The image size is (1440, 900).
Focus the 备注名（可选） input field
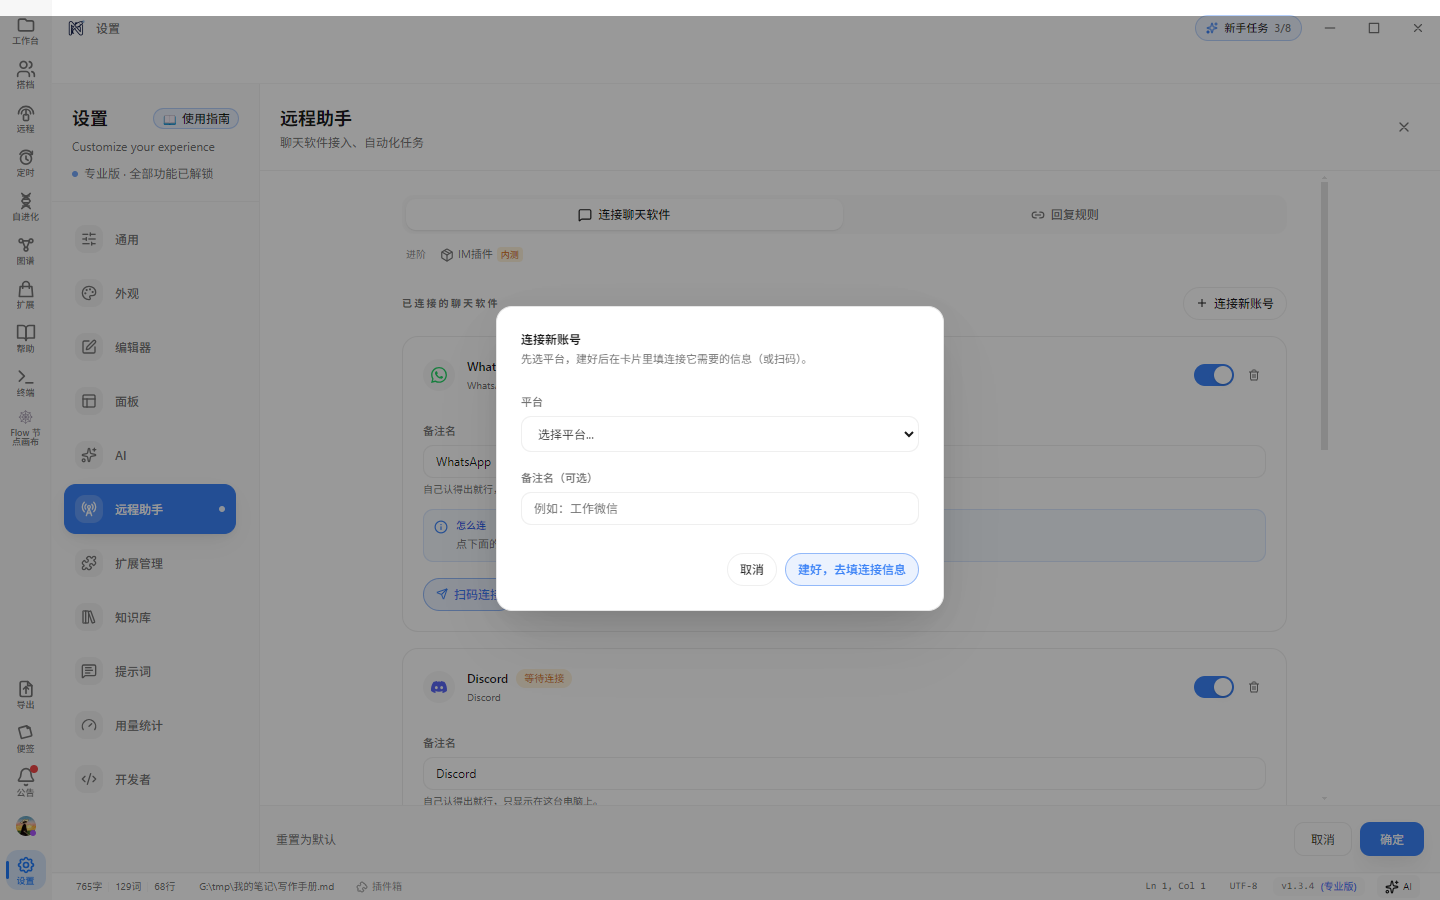(719, 508)
